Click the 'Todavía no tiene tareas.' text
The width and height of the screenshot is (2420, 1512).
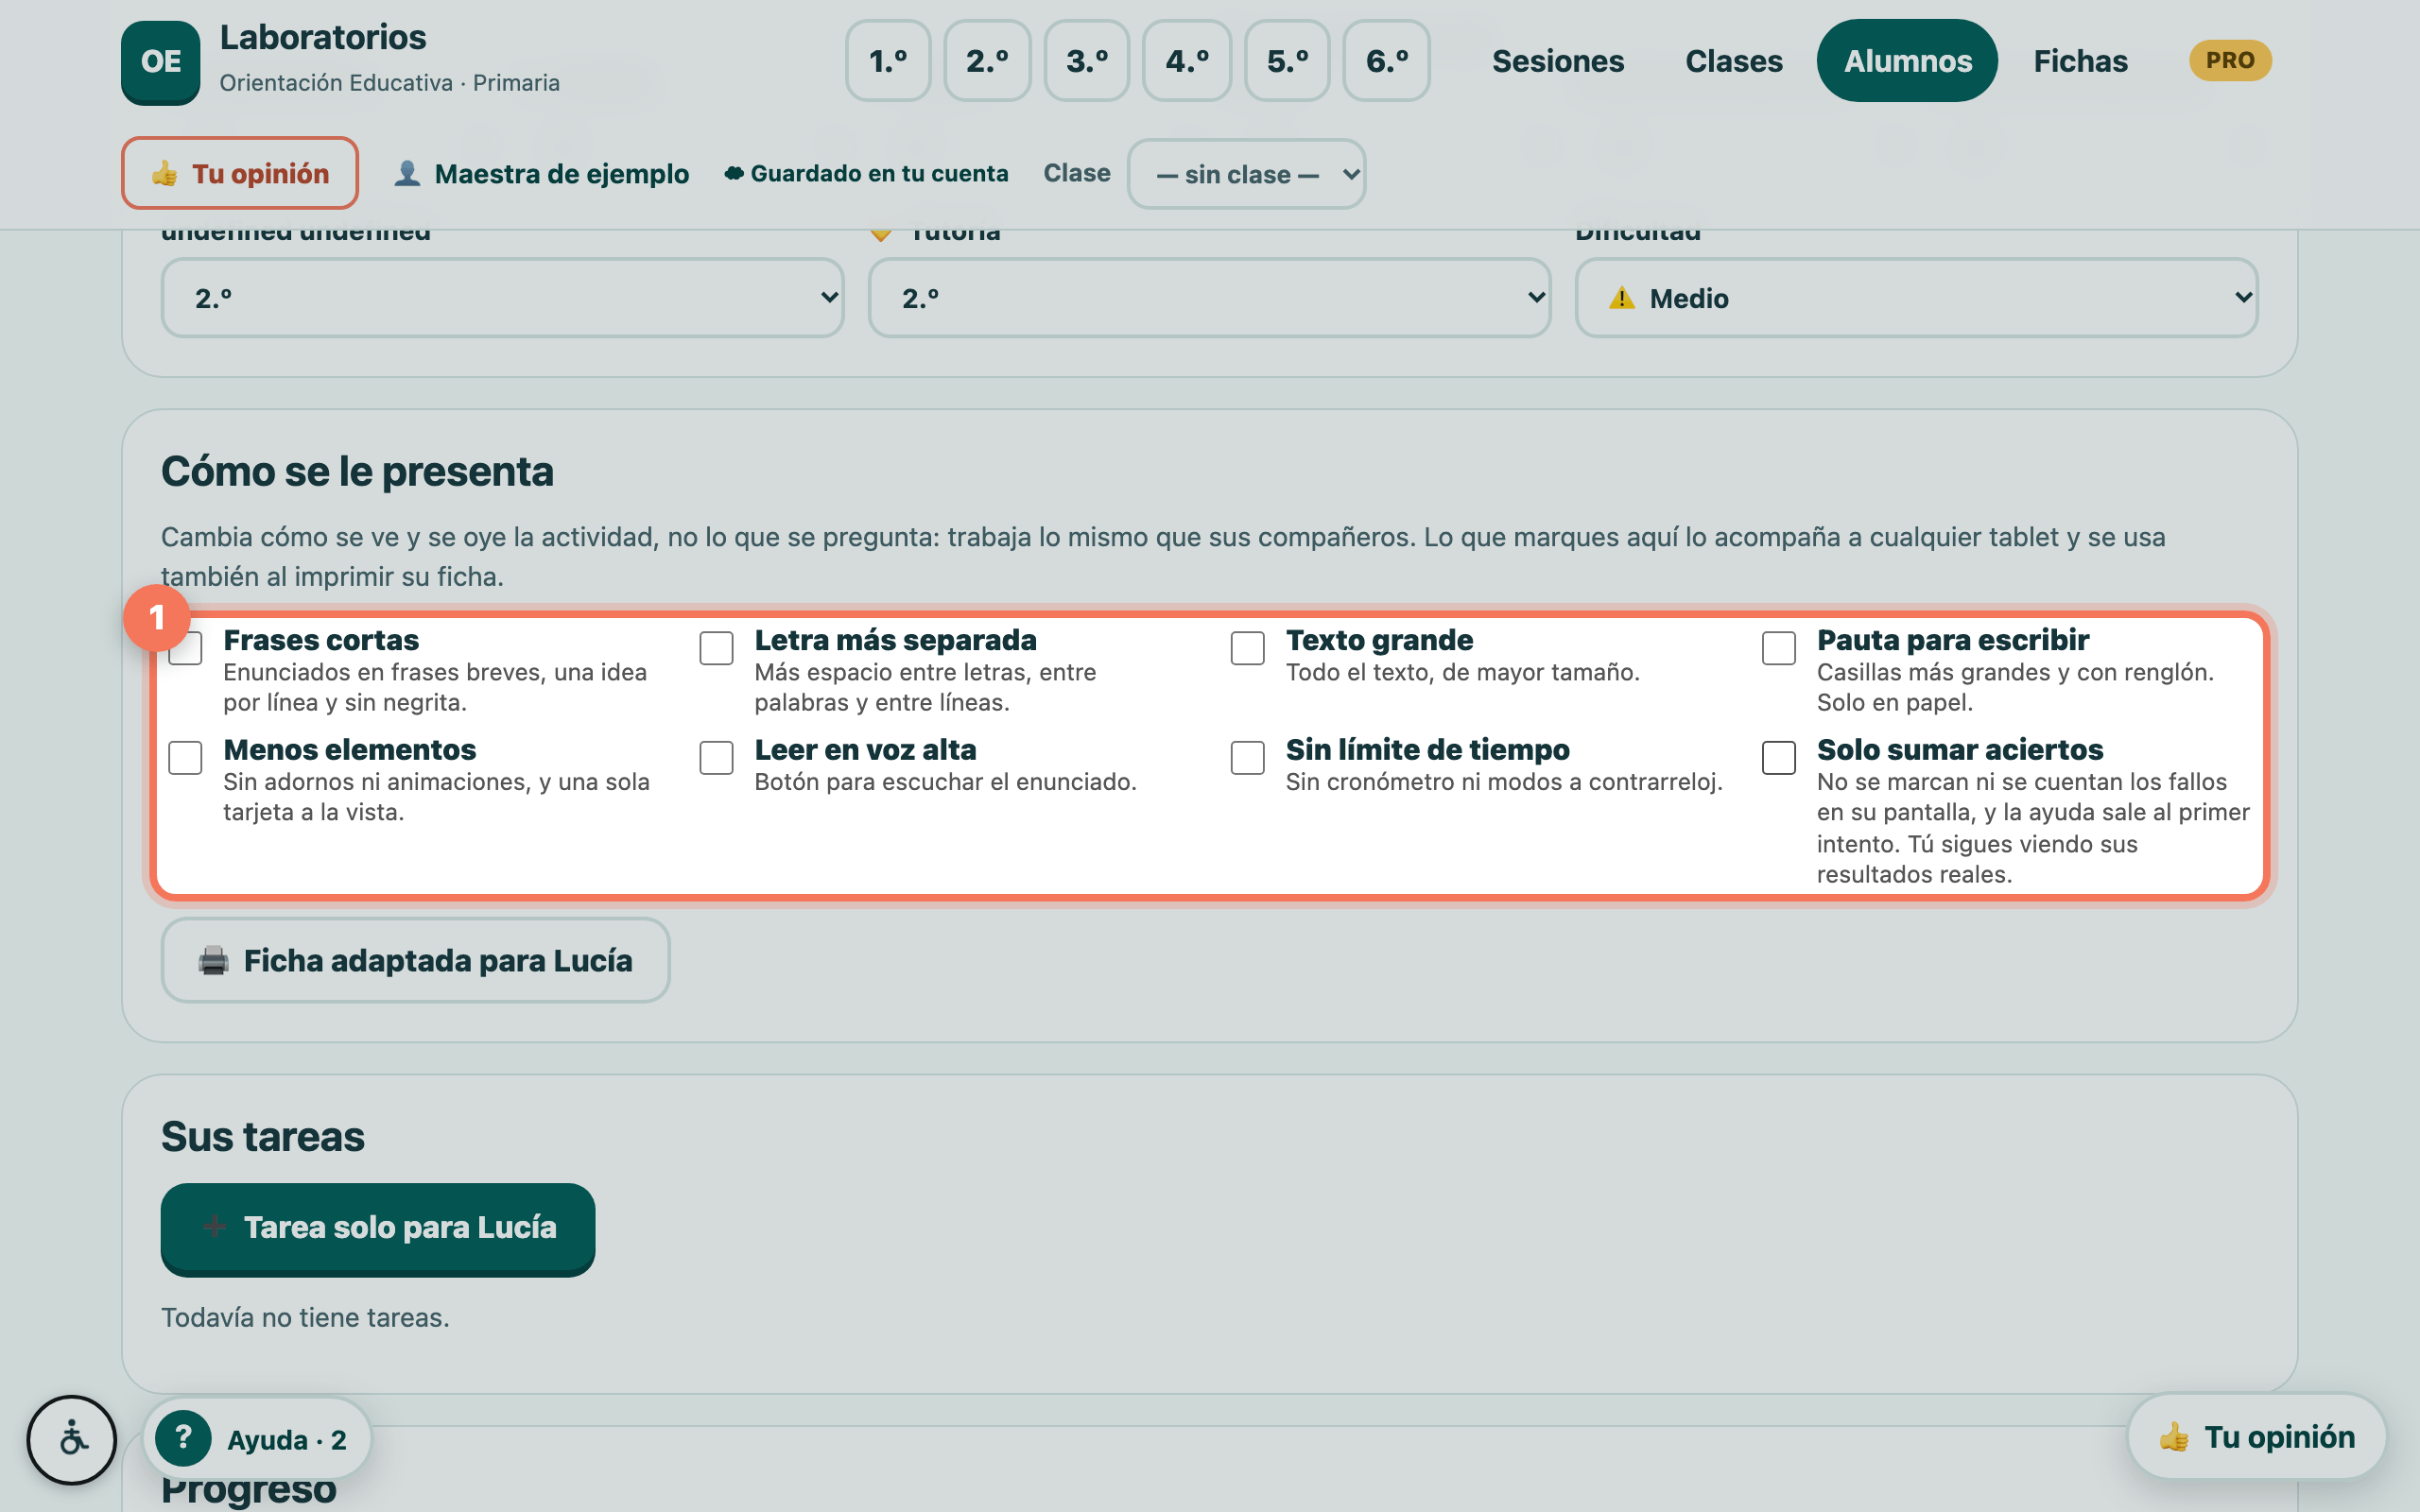coord(305,1317)
